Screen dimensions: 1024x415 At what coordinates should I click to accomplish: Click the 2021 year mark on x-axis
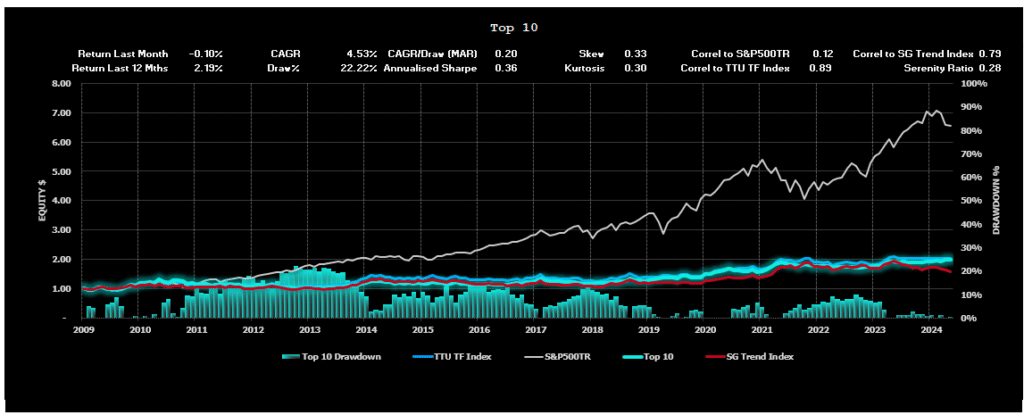click(x=761, y=328)
